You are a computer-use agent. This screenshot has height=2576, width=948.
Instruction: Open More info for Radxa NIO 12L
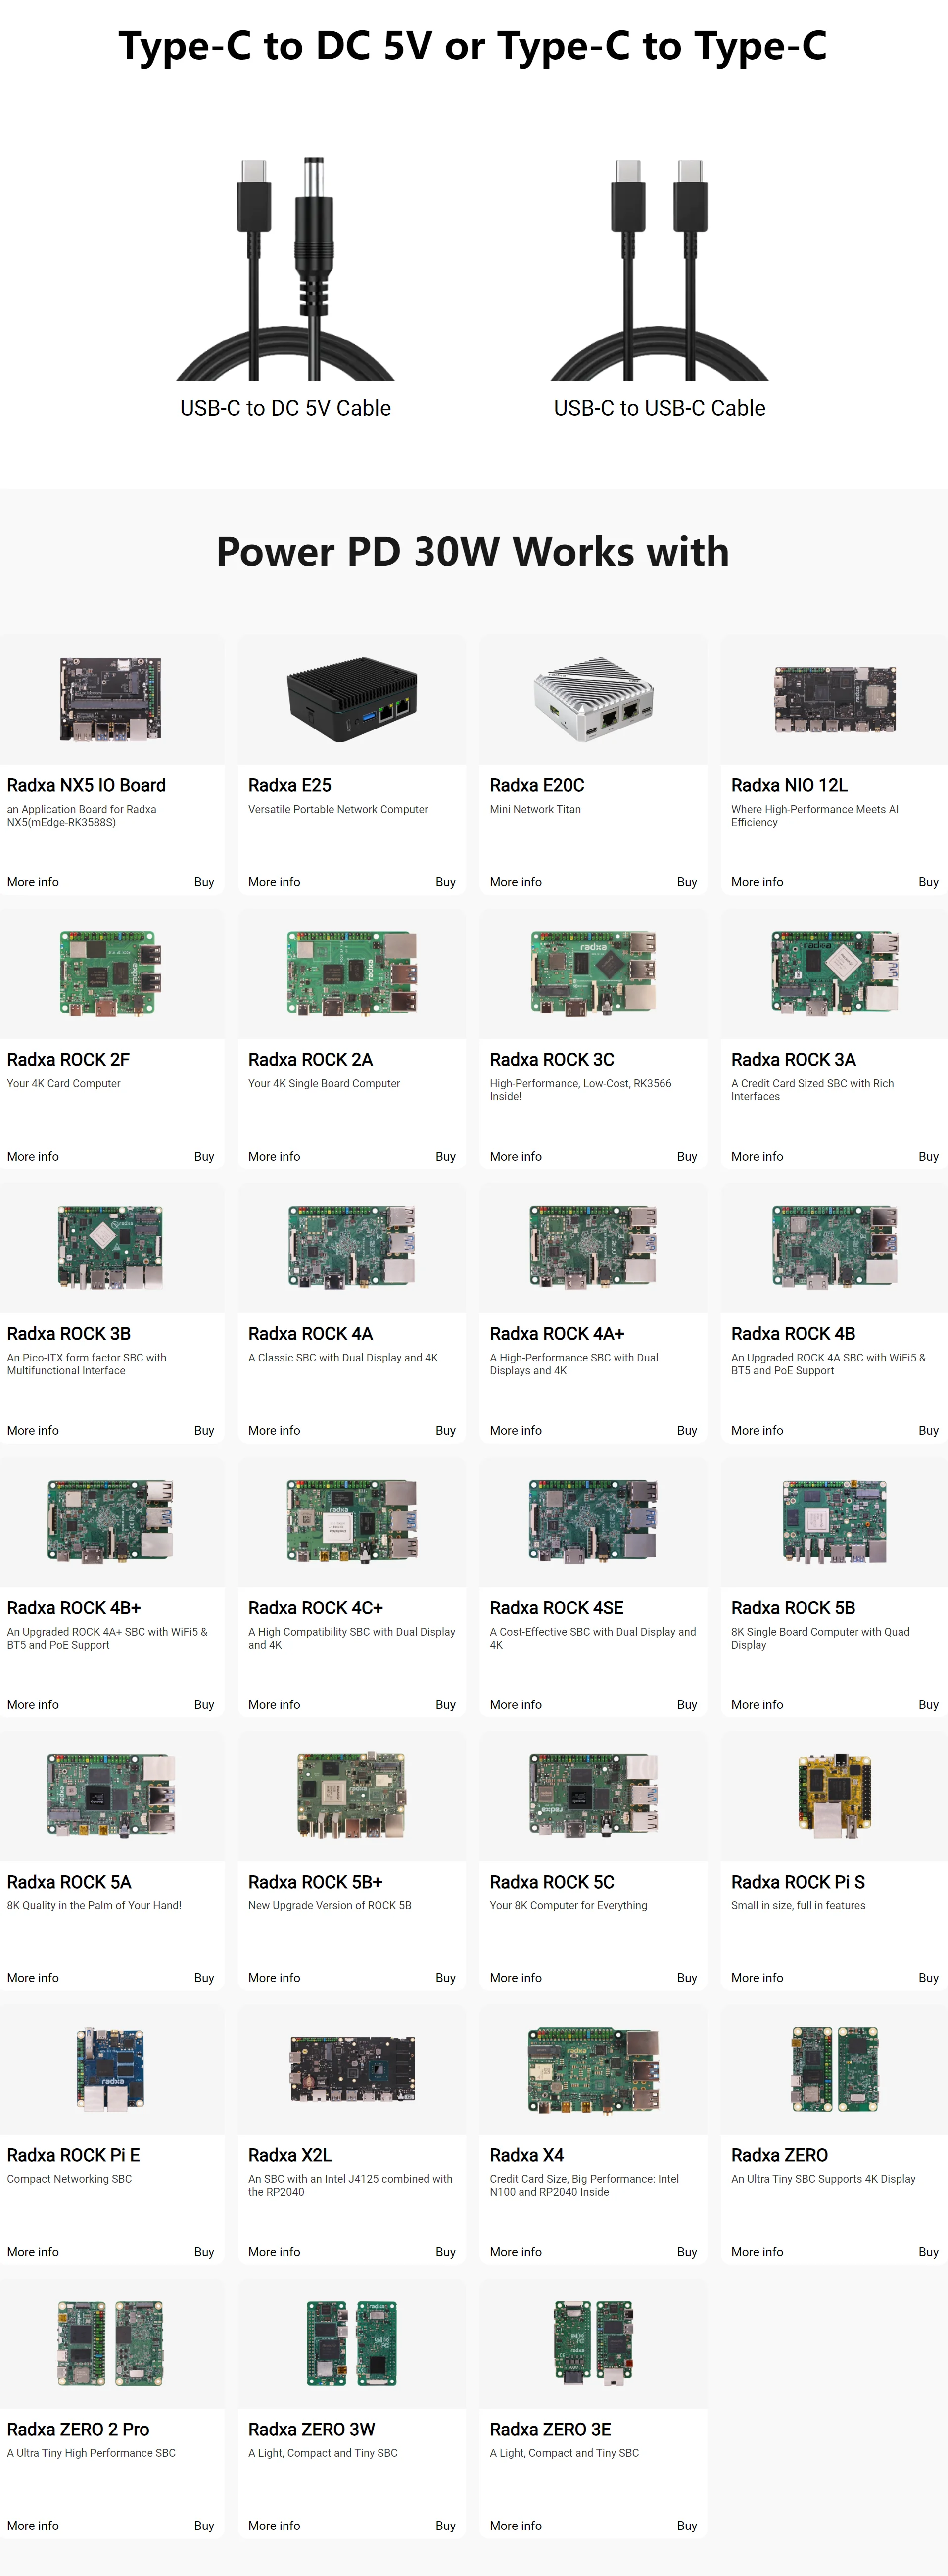click(x=757, y=882)
